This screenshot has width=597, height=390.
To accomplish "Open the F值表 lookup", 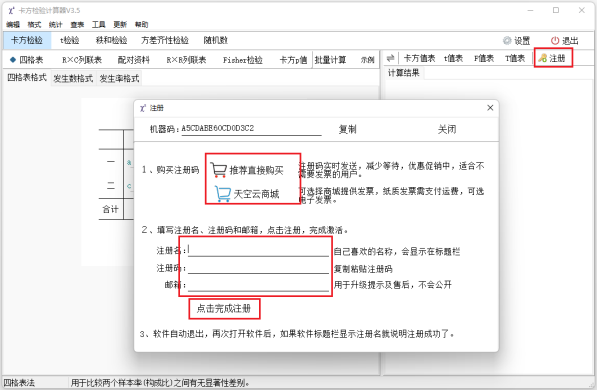I will [x=484, y=58].
